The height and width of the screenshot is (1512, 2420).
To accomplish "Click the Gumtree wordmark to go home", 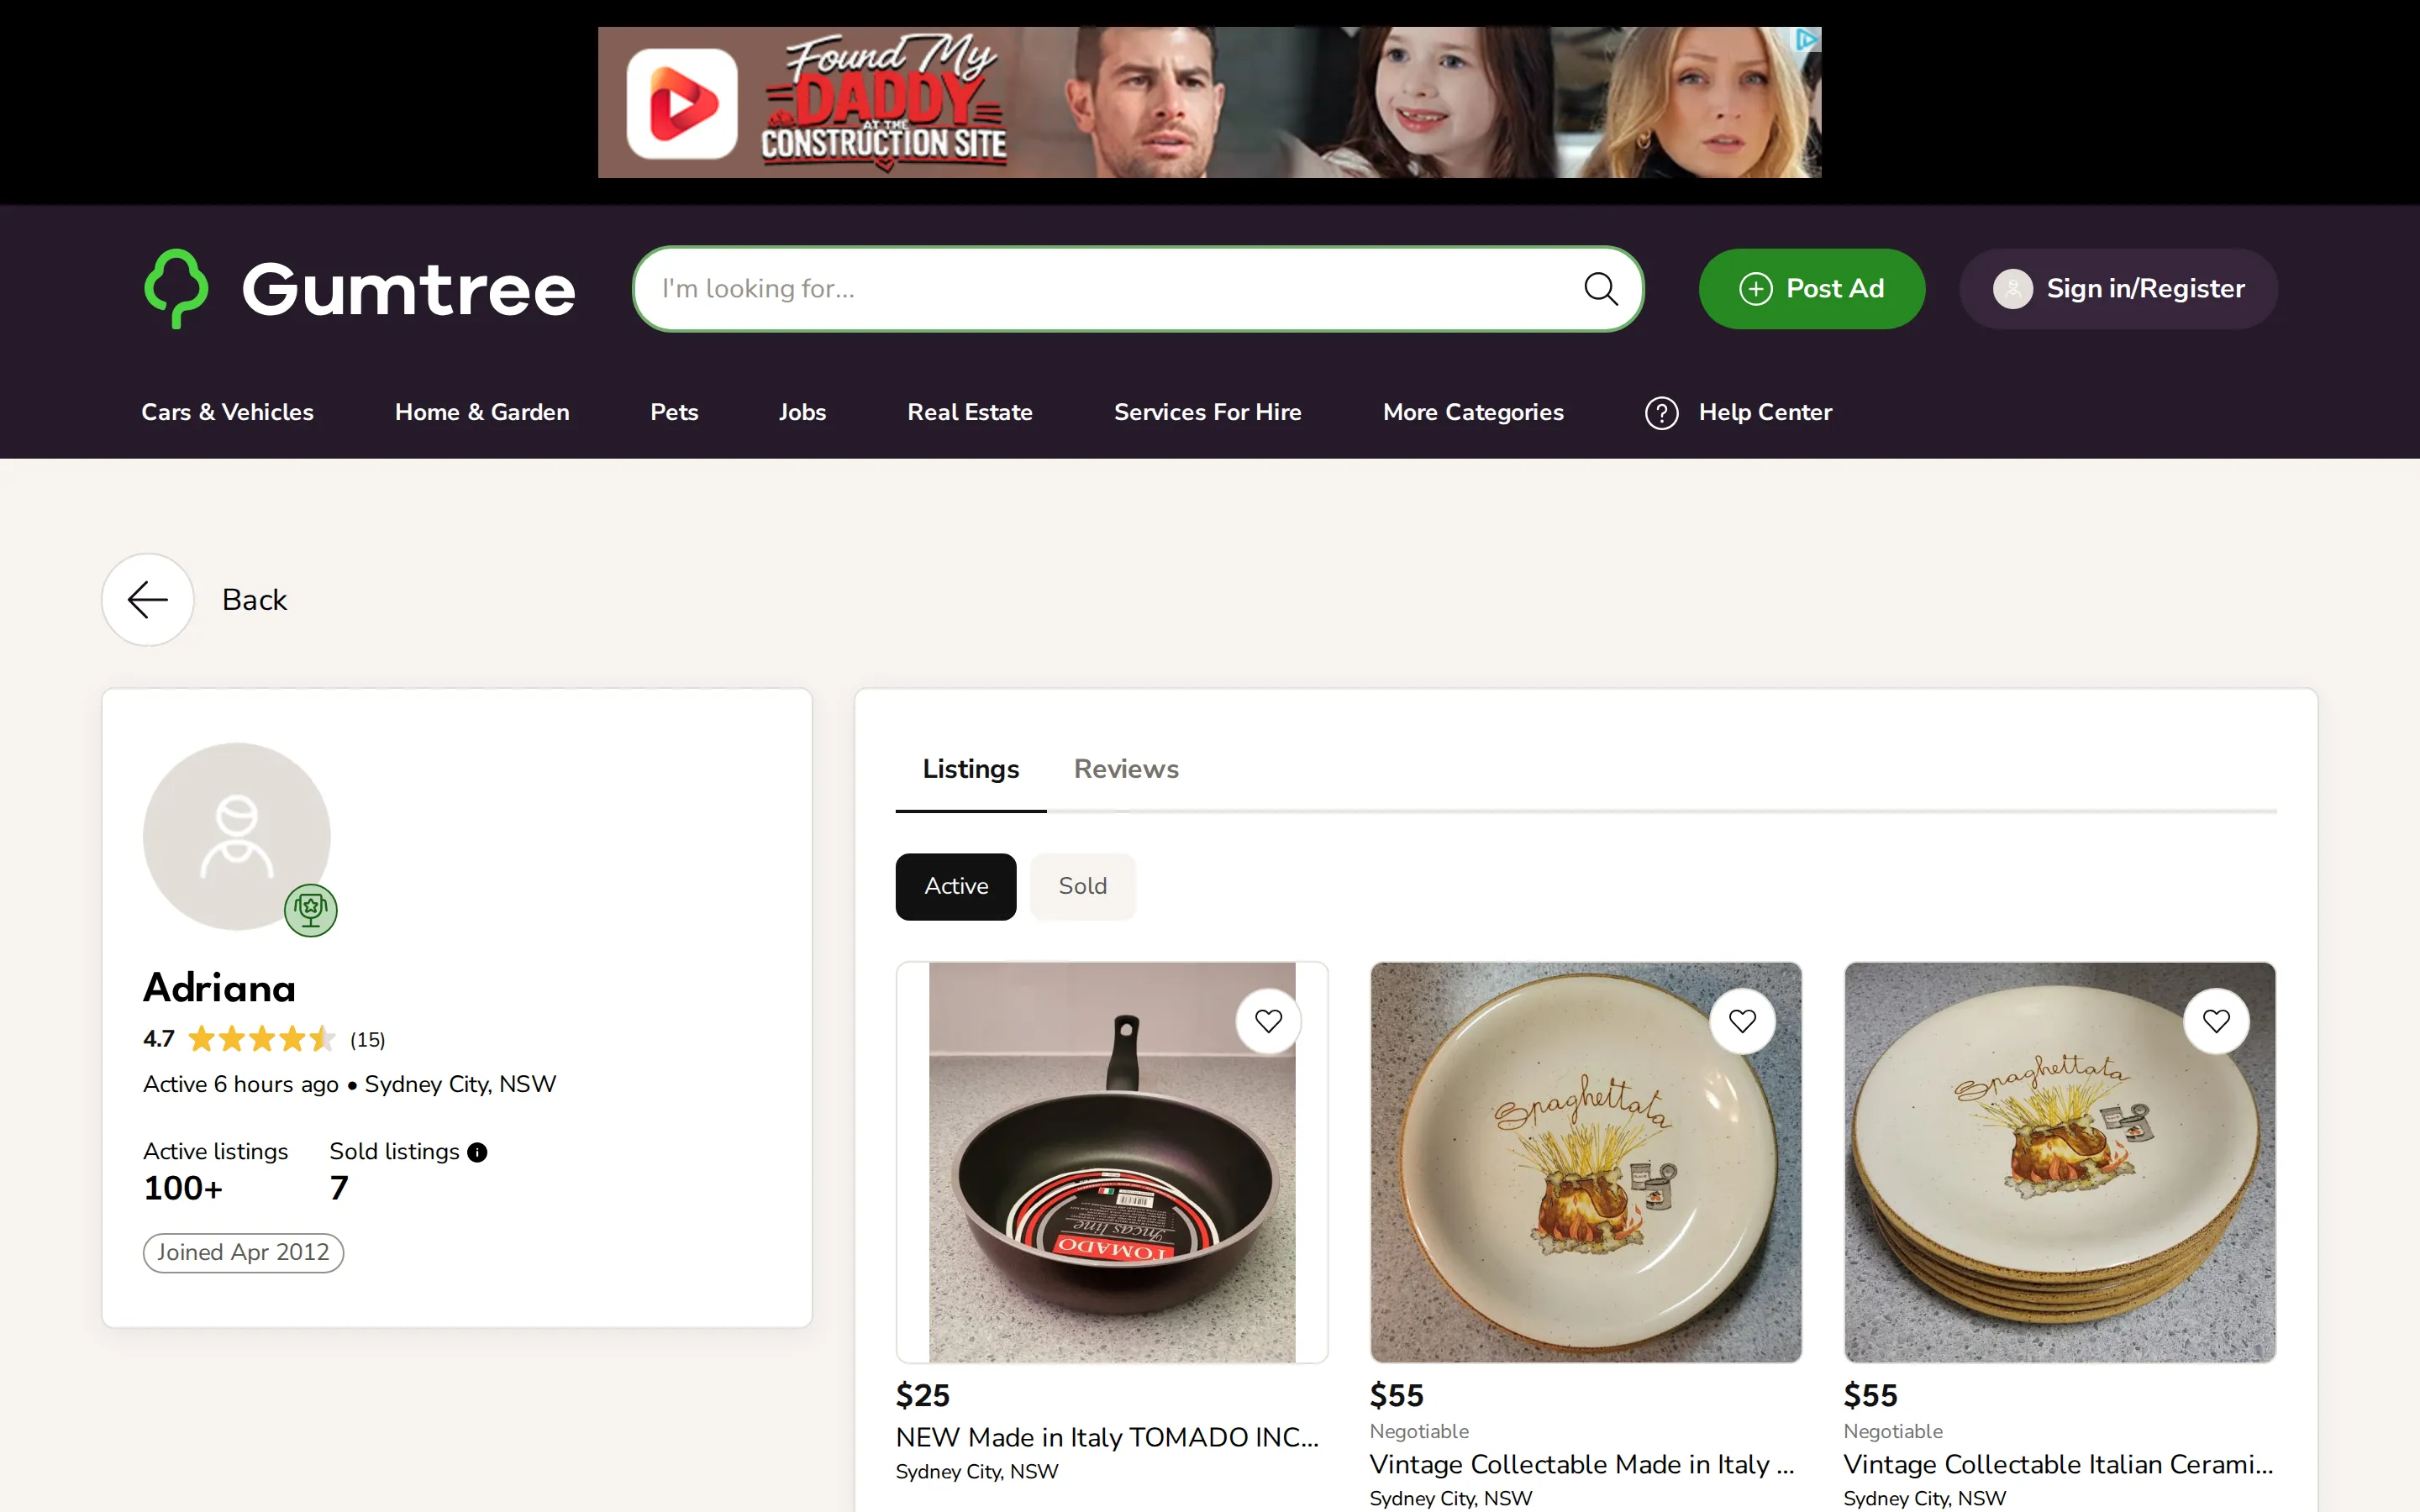I will (x=408, y=290).
